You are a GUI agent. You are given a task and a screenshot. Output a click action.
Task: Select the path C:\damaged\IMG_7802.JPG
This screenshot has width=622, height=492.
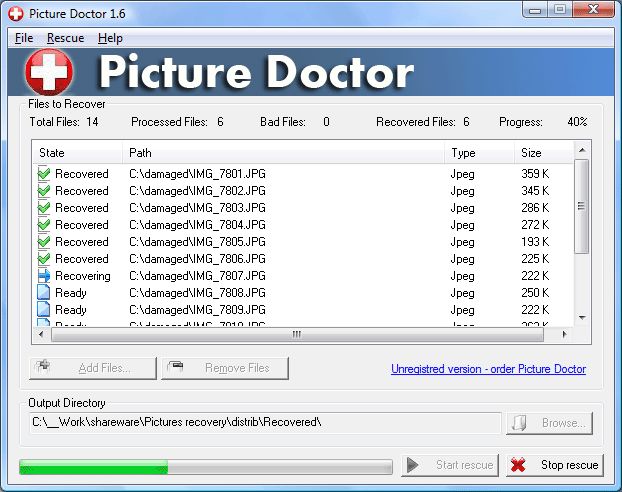[x=197, y=191]
